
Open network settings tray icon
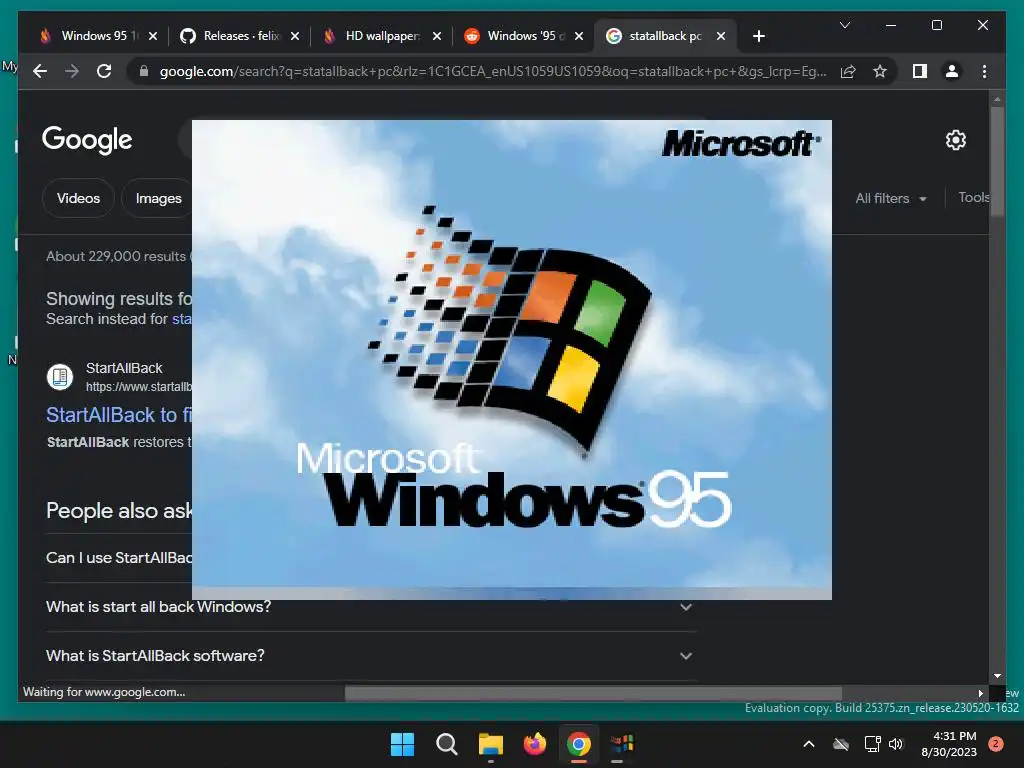pyautogui.click(x=872, y=744)
